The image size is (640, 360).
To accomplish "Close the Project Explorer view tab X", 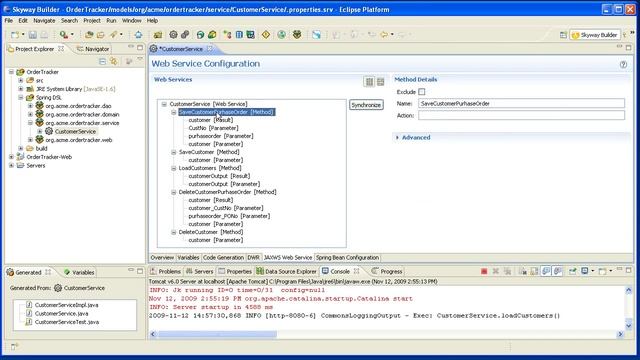I will (x=61, y=49).
